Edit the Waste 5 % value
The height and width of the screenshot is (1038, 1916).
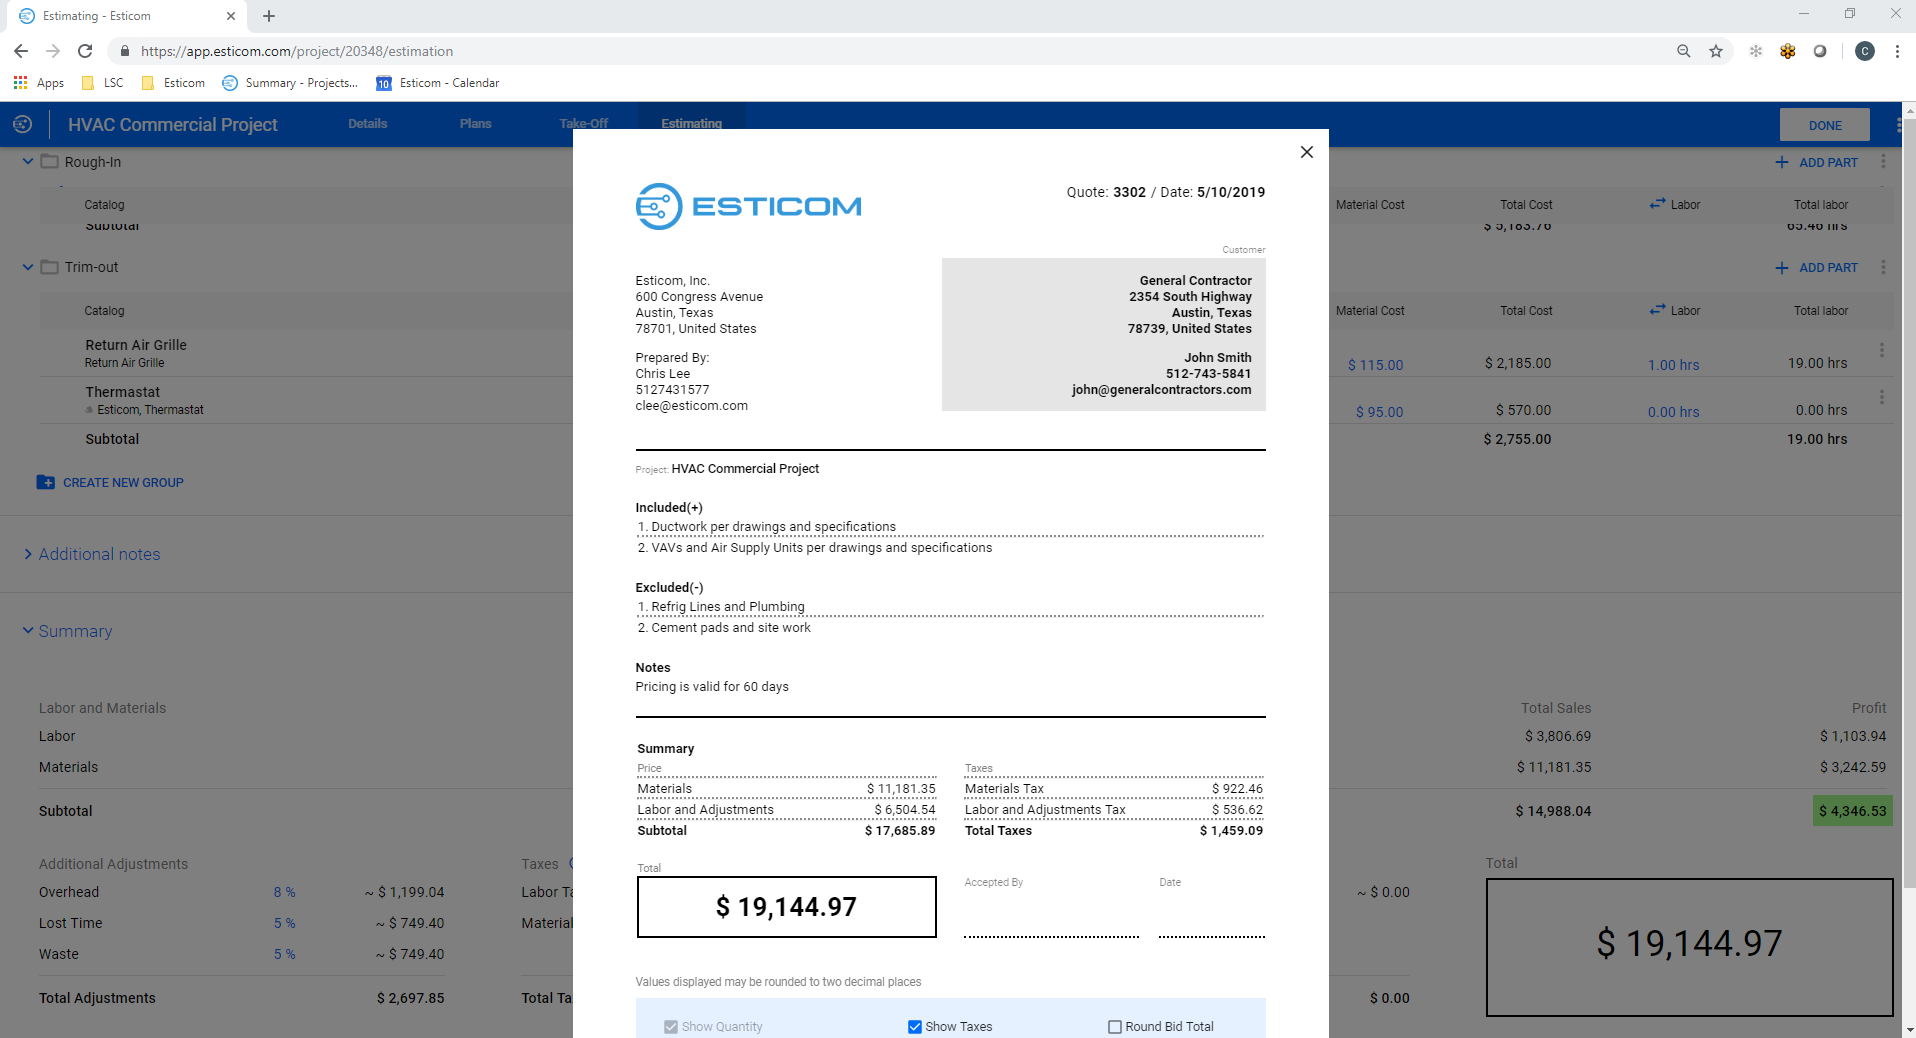(284, 954)
